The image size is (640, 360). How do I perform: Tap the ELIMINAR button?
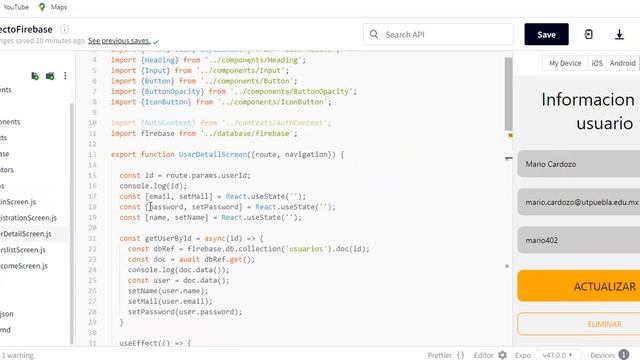click(x=579, y=324)
